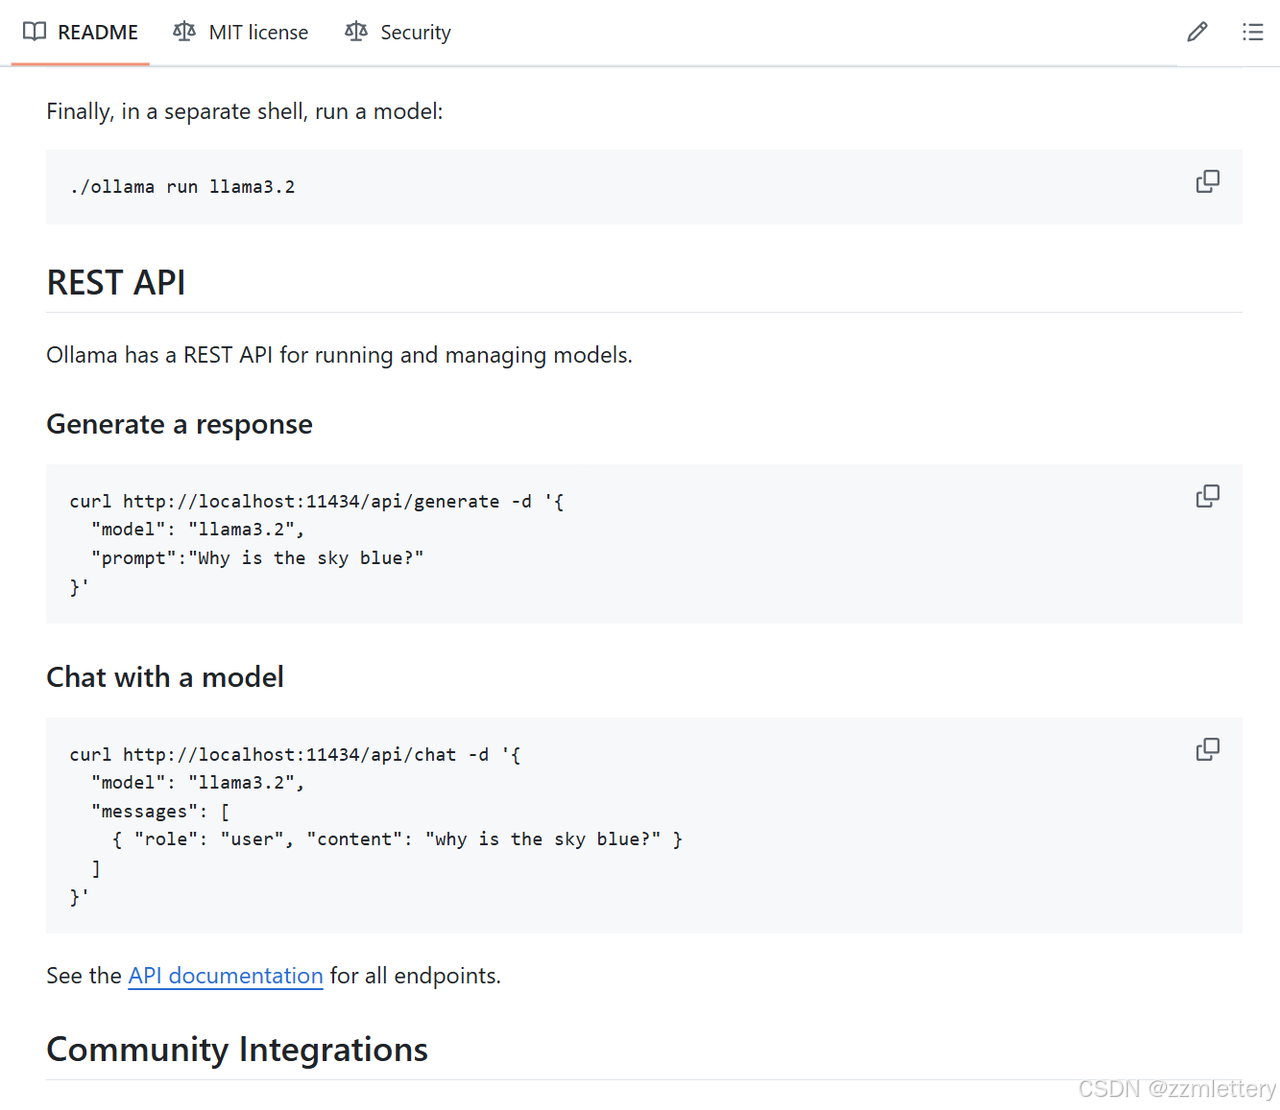Switch to the MIT license tab
The width and height of the screenshot is (1280, 1110).
coord(240,32)
